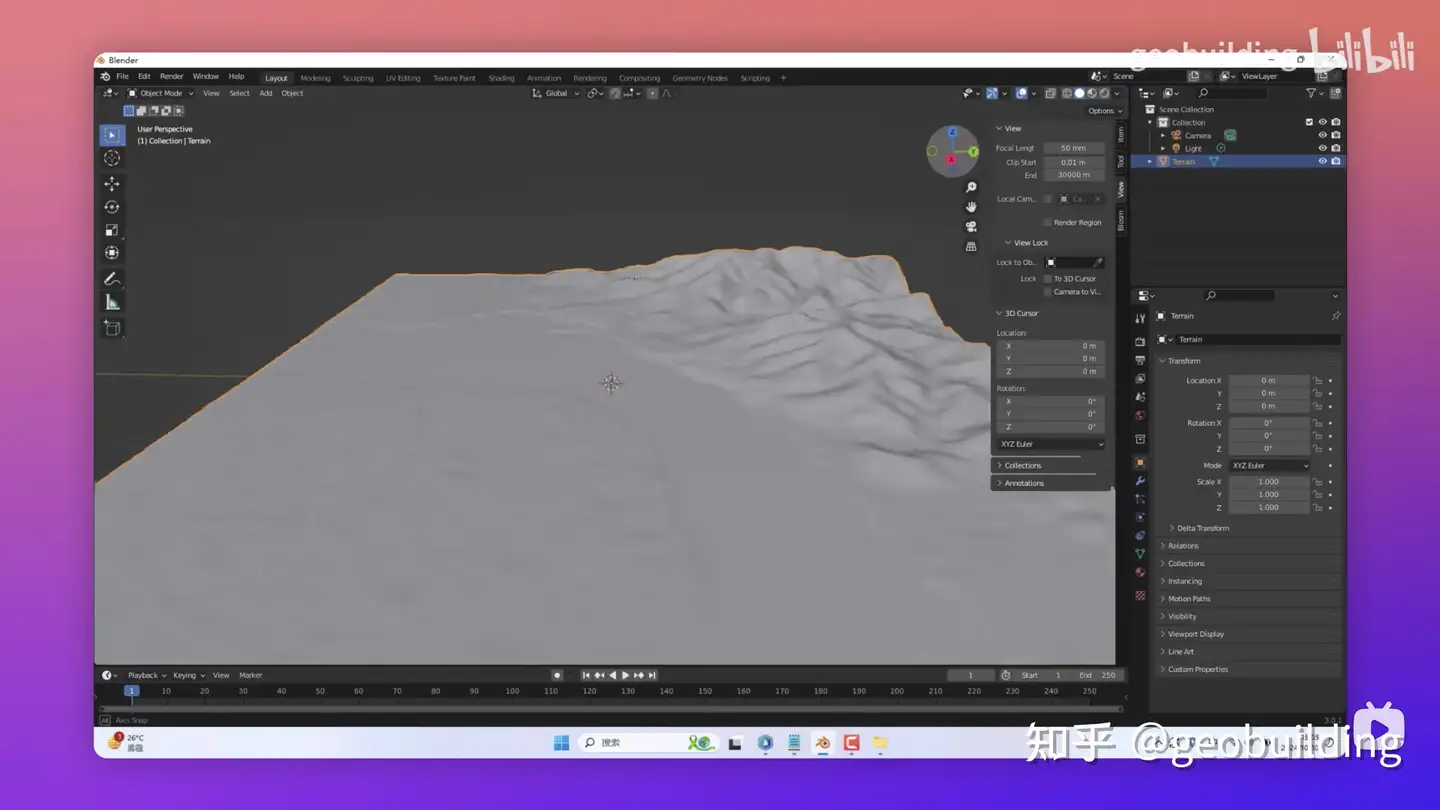Open the viewport Add menu

[266, 93]
